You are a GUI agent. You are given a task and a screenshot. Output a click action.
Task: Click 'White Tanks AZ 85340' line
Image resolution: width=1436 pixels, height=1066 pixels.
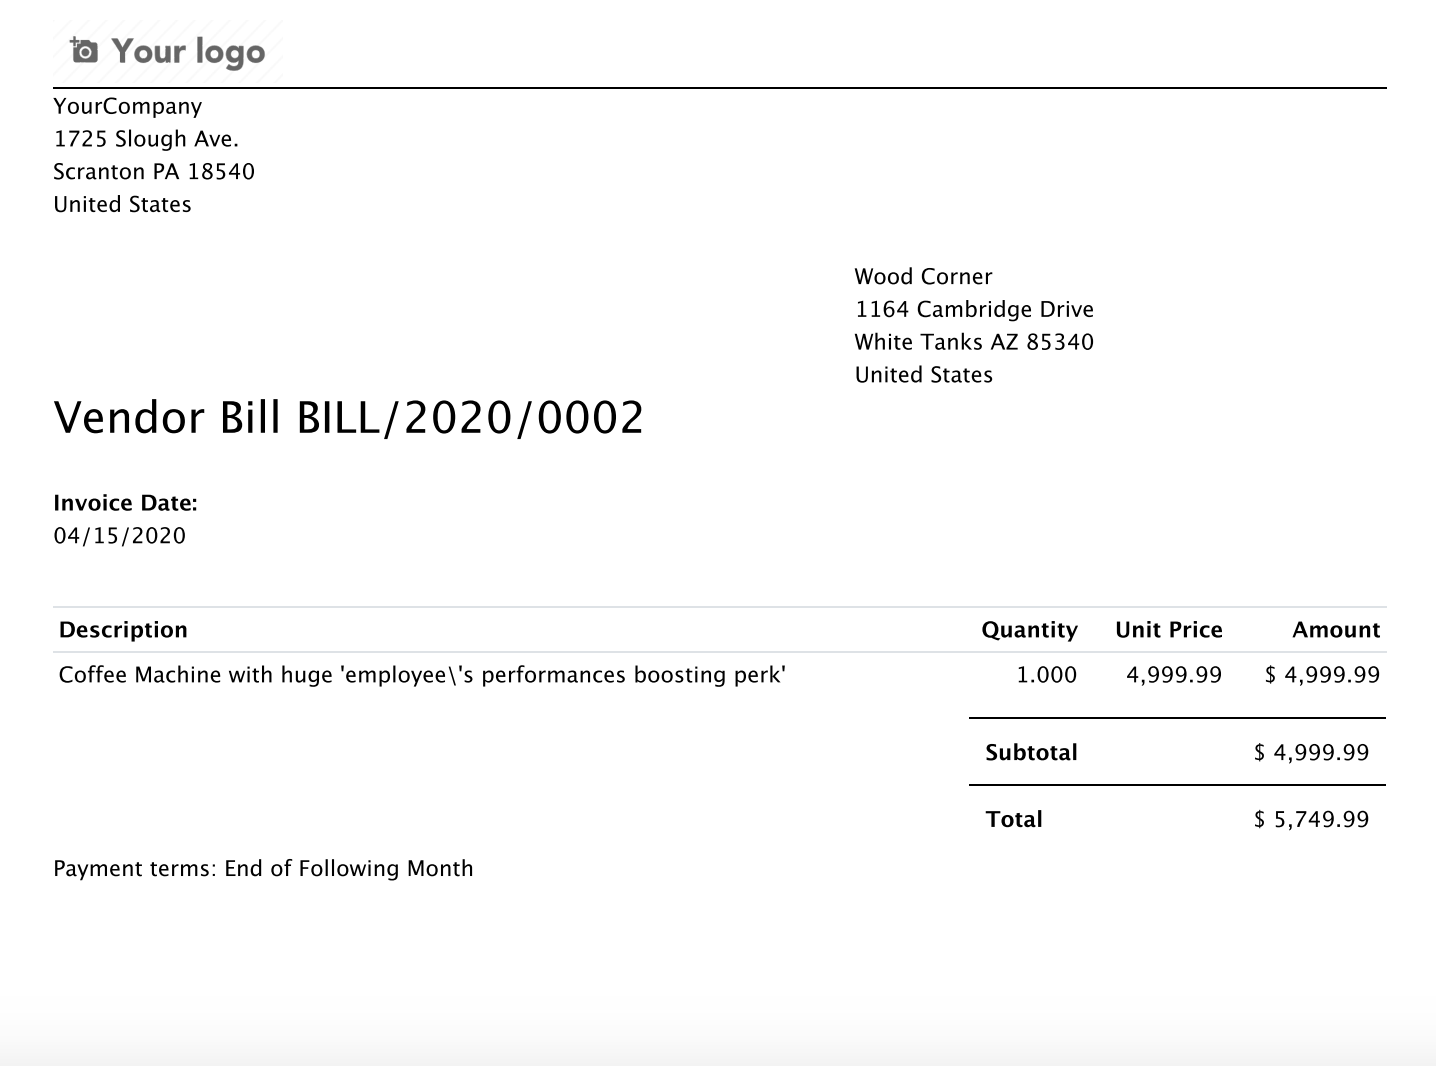pos(974,342)
